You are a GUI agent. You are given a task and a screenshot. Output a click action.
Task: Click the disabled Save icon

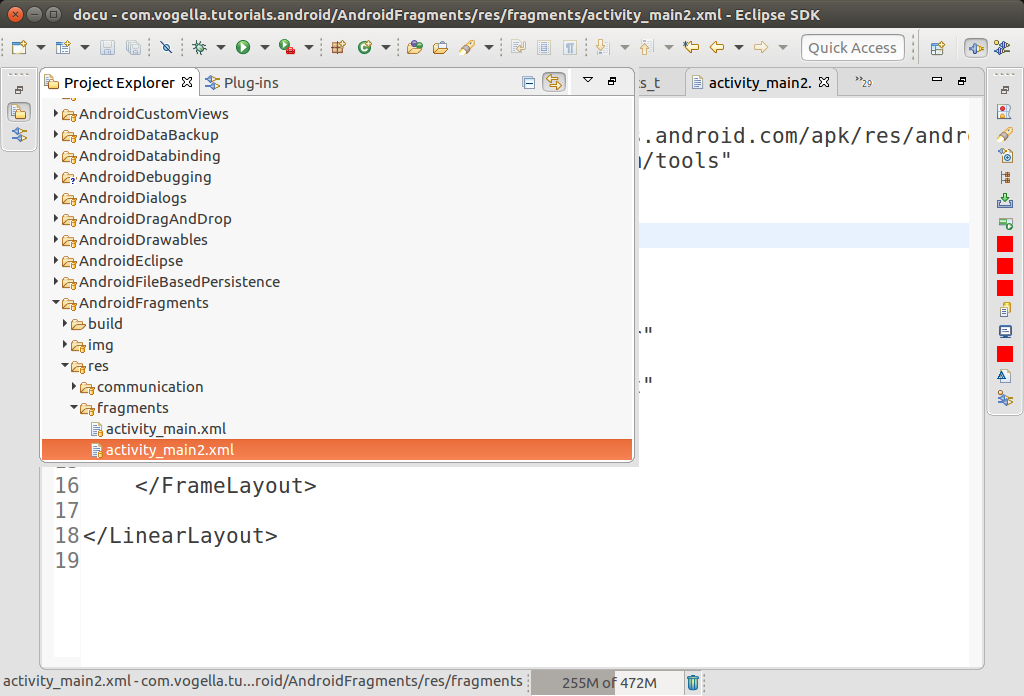[107, 47]
